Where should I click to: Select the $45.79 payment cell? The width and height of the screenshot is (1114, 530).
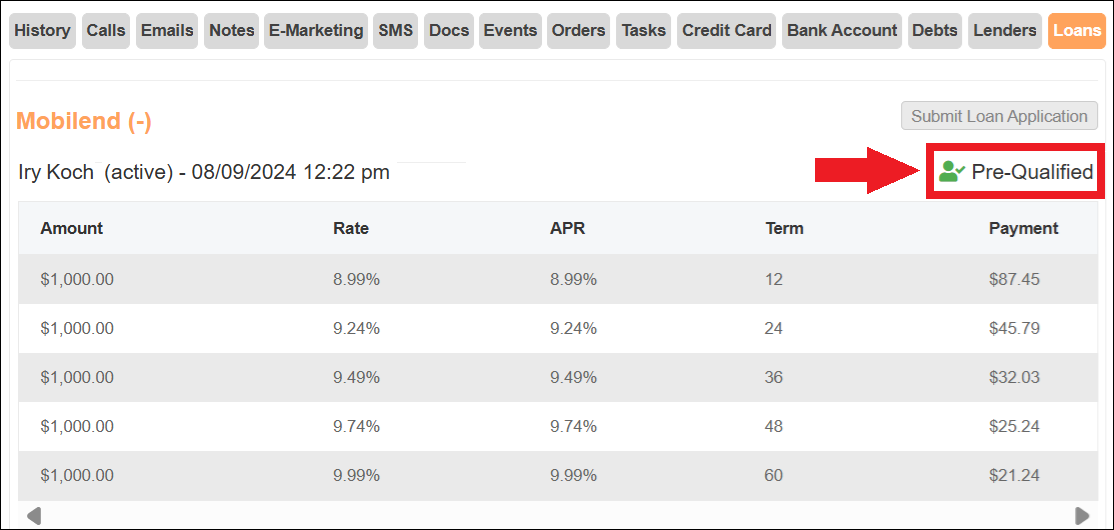point(1015,328)
